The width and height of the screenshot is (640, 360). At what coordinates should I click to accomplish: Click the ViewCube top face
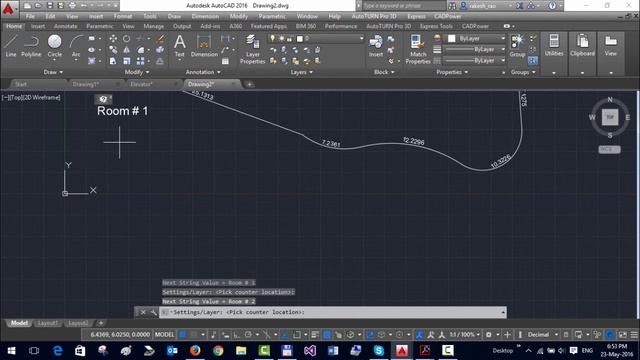[610, 117]
